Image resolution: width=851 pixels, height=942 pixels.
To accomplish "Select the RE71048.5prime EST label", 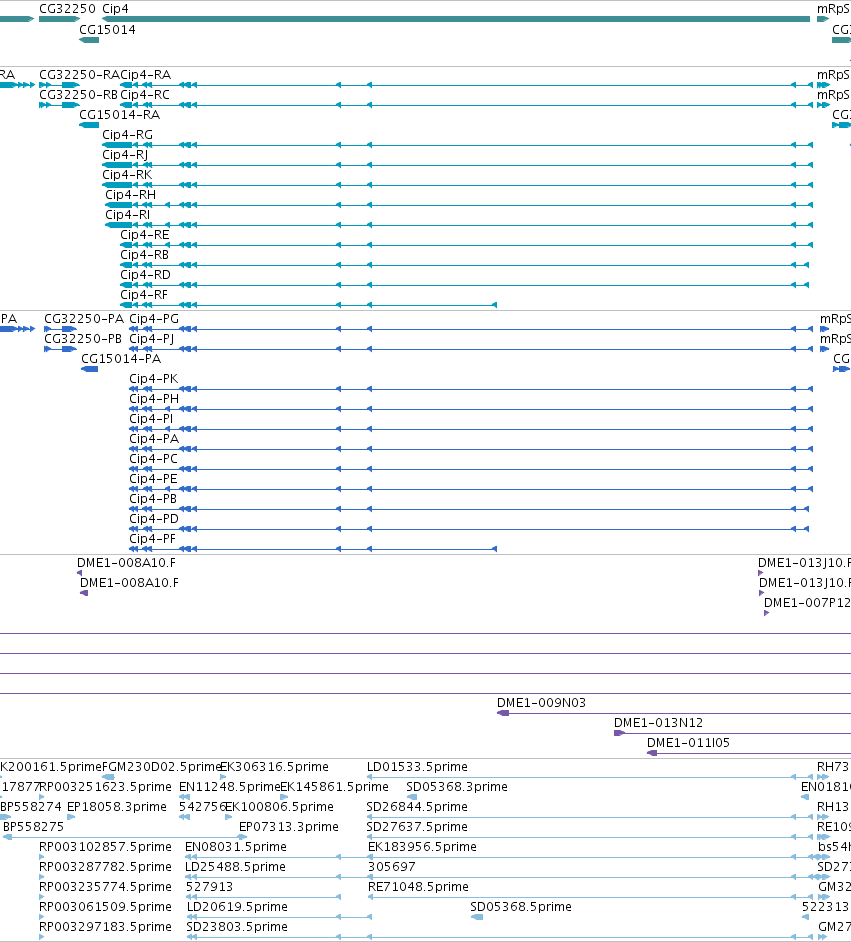I will (419, 887).
